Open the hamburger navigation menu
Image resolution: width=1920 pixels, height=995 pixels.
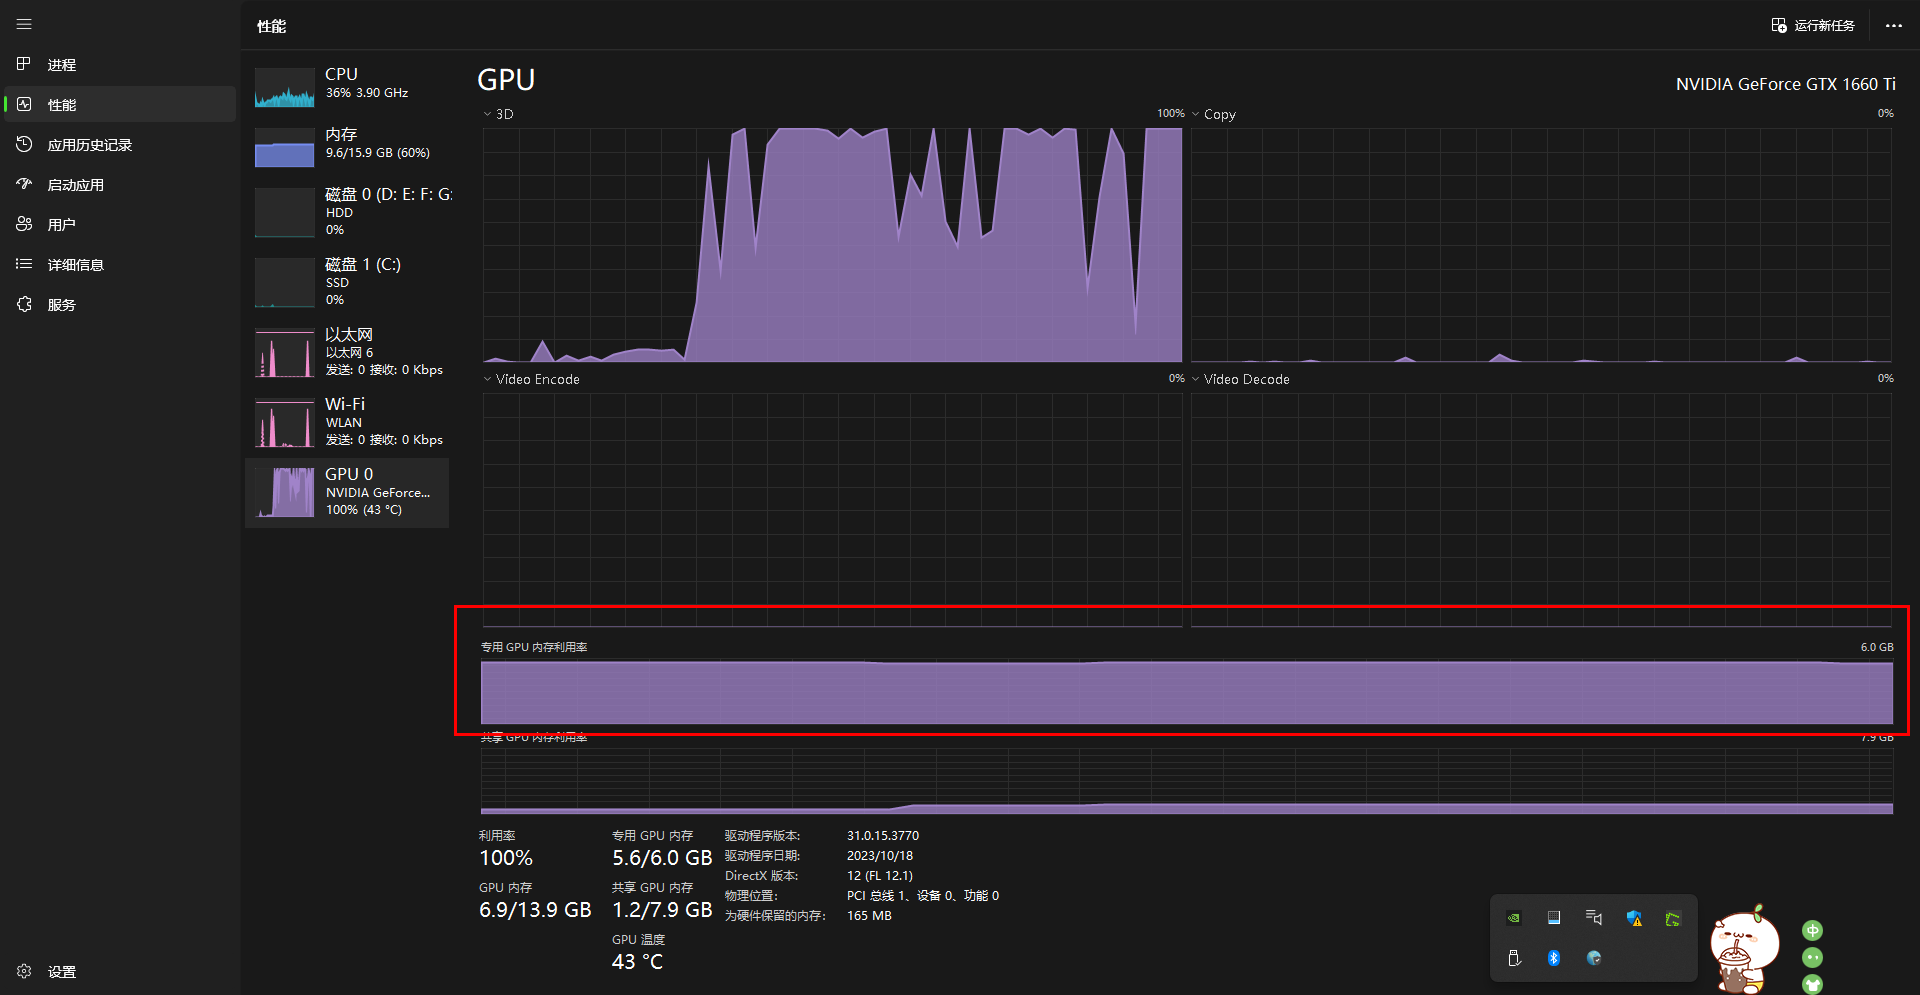pos(24,24)
